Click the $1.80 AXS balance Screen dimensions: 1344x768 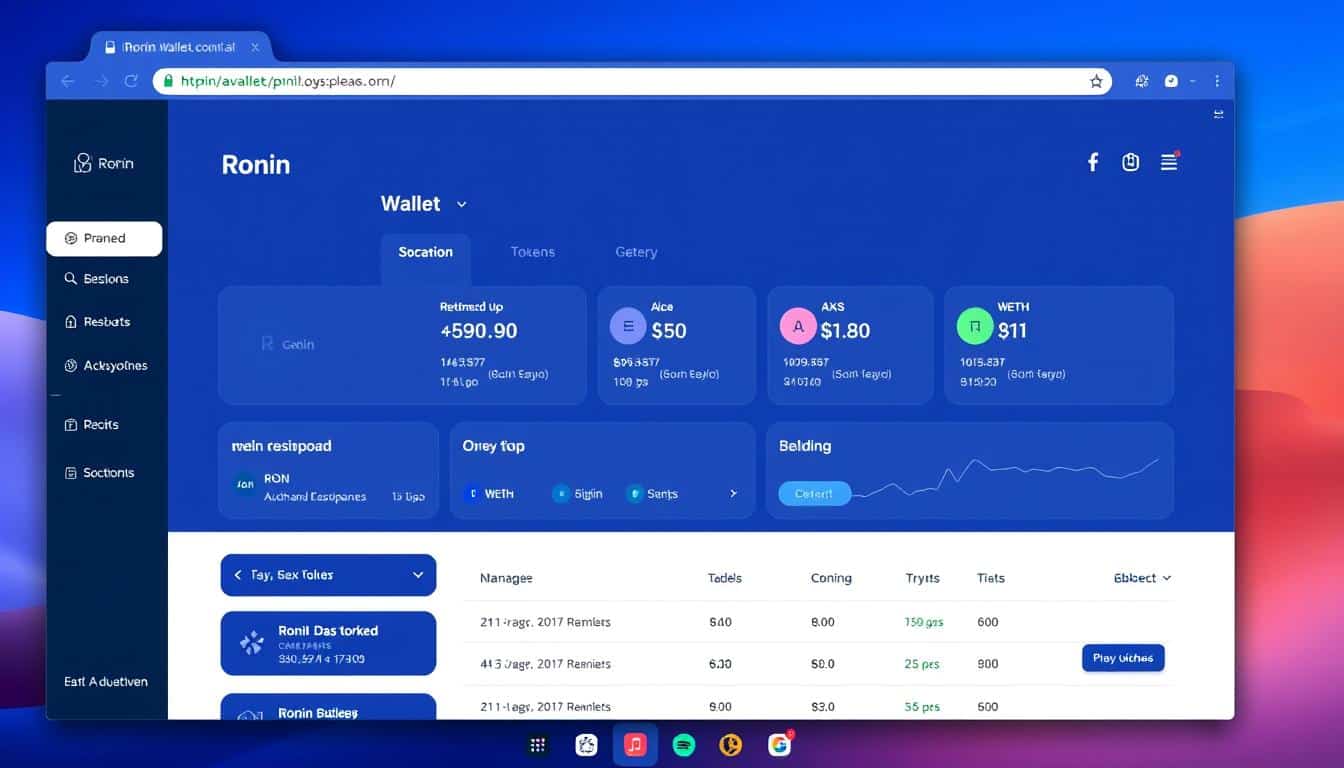coord(845,331)
